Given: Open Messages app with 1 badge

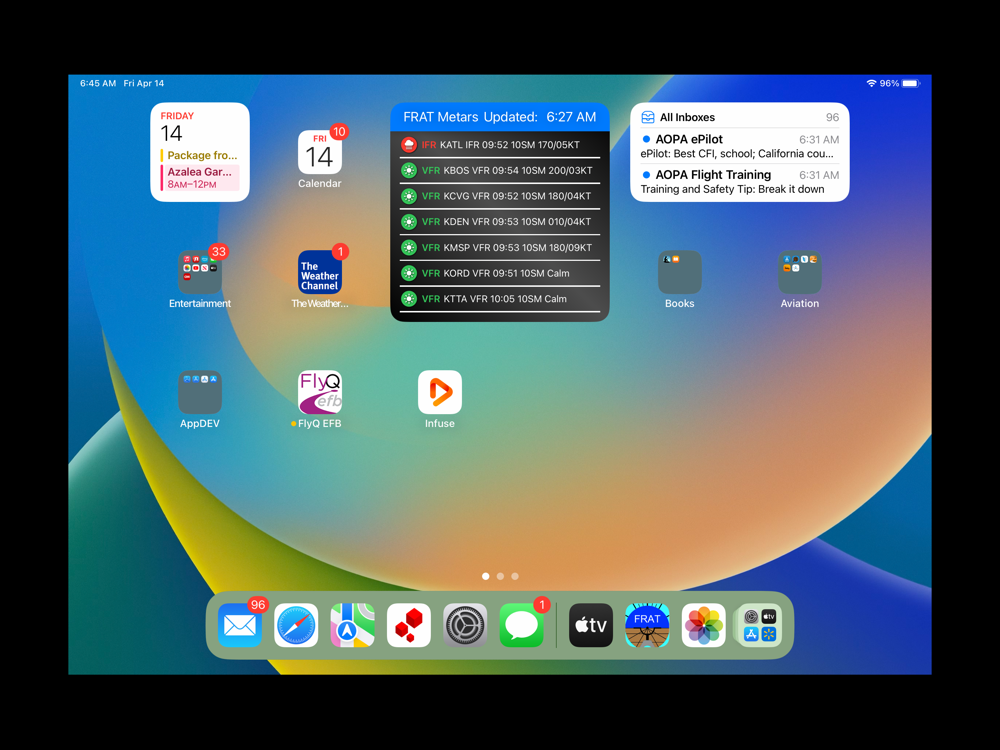Looking at the screenshot, I should (522, 625).
